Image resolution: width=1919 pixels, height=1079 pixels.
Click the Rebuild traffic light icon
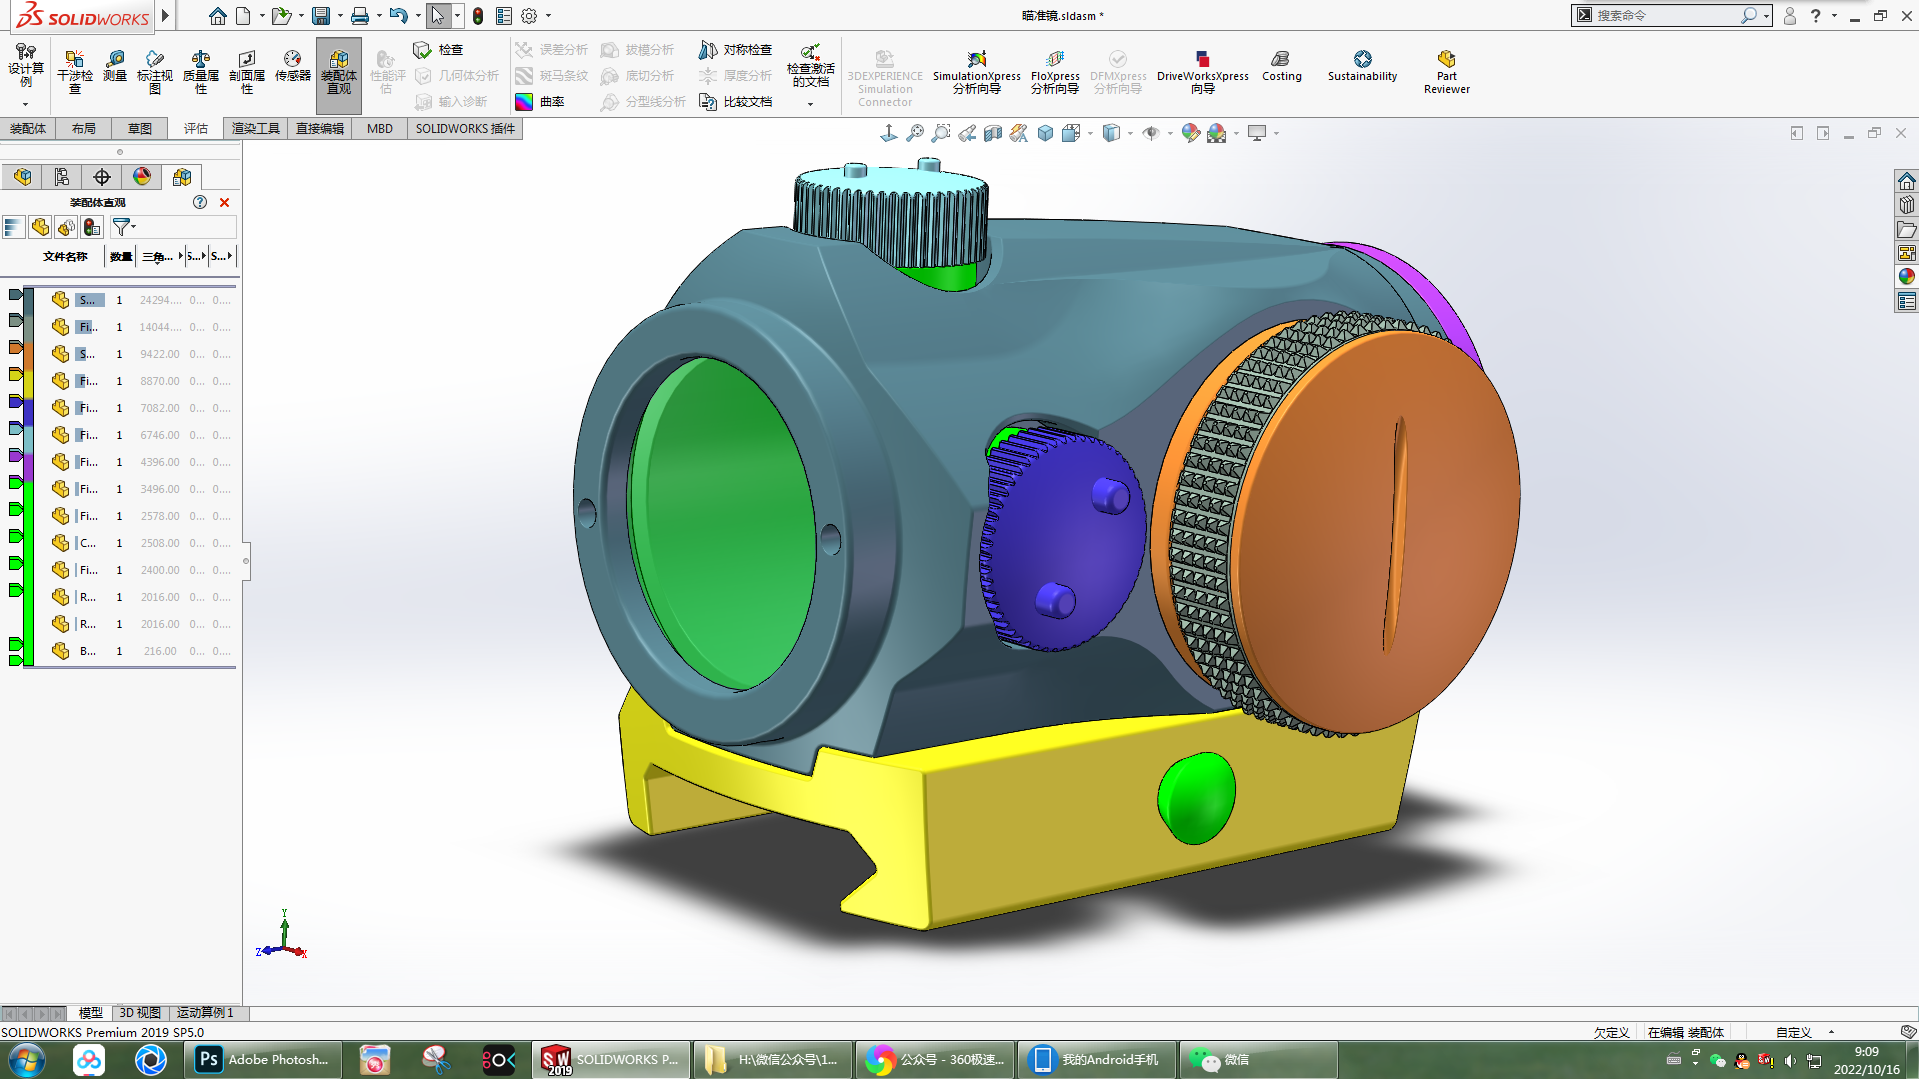[478, 16]
